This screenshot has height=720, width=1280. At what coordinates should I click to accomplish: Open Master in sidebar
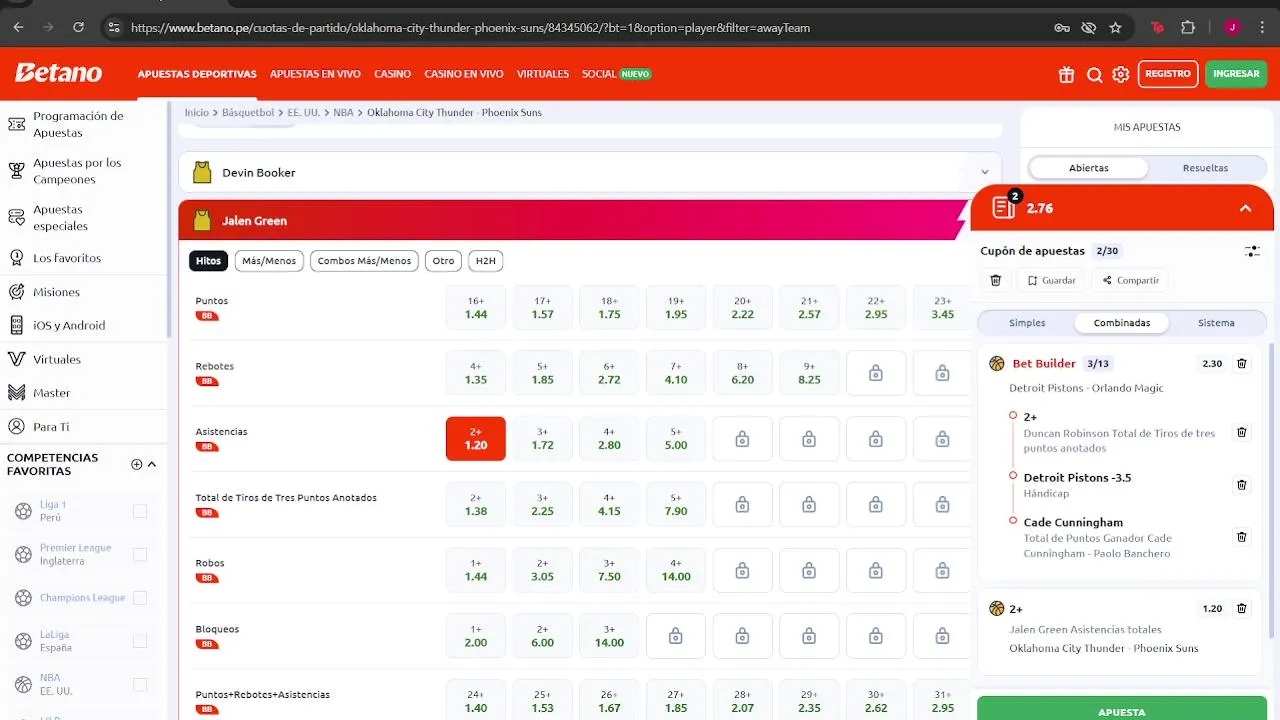51,393
